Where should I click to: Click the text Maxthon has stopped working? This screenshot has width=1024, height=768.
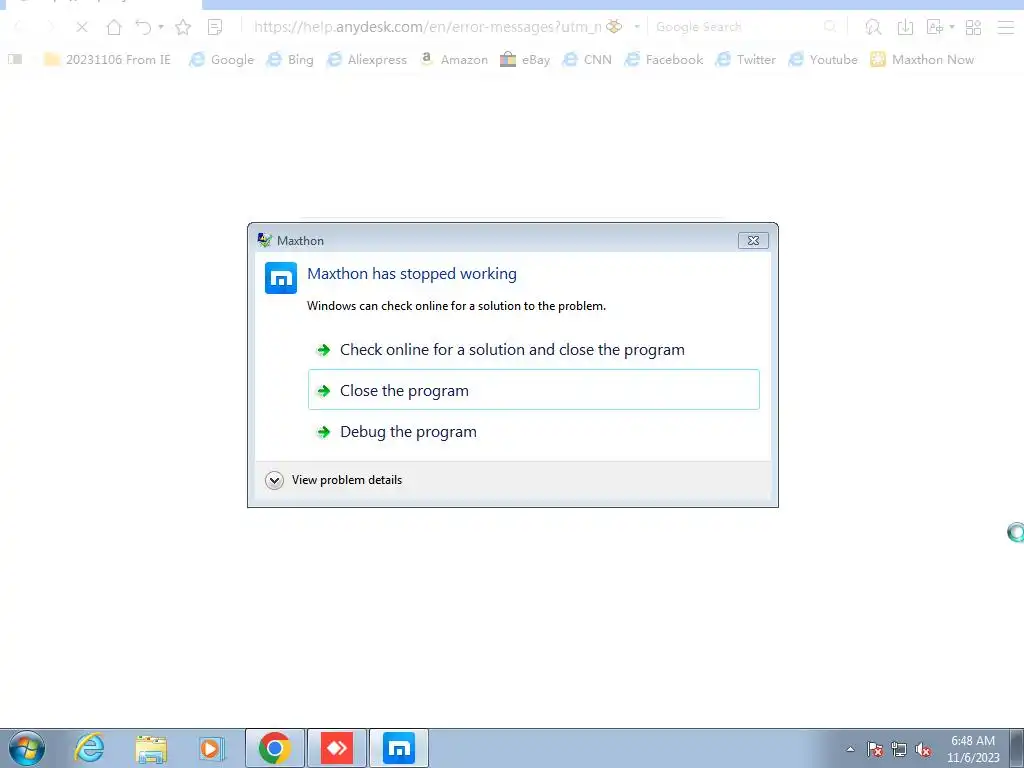(412, 274)
